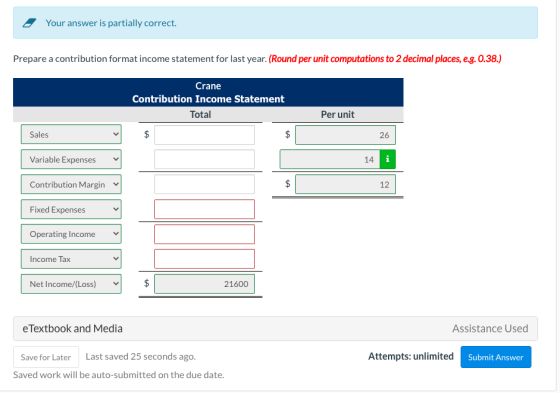This screenshot has height=393, width=560.
Task: Open the Net Income/(Loss) dropdown
Action: 71,284
